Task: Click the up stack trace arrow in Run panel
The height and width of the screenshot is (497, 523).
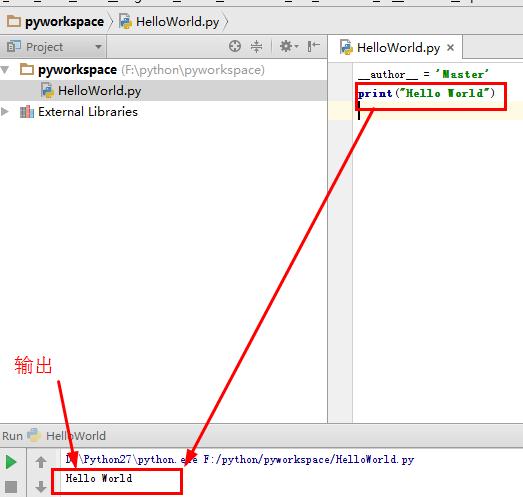Action: coord(41,462)
